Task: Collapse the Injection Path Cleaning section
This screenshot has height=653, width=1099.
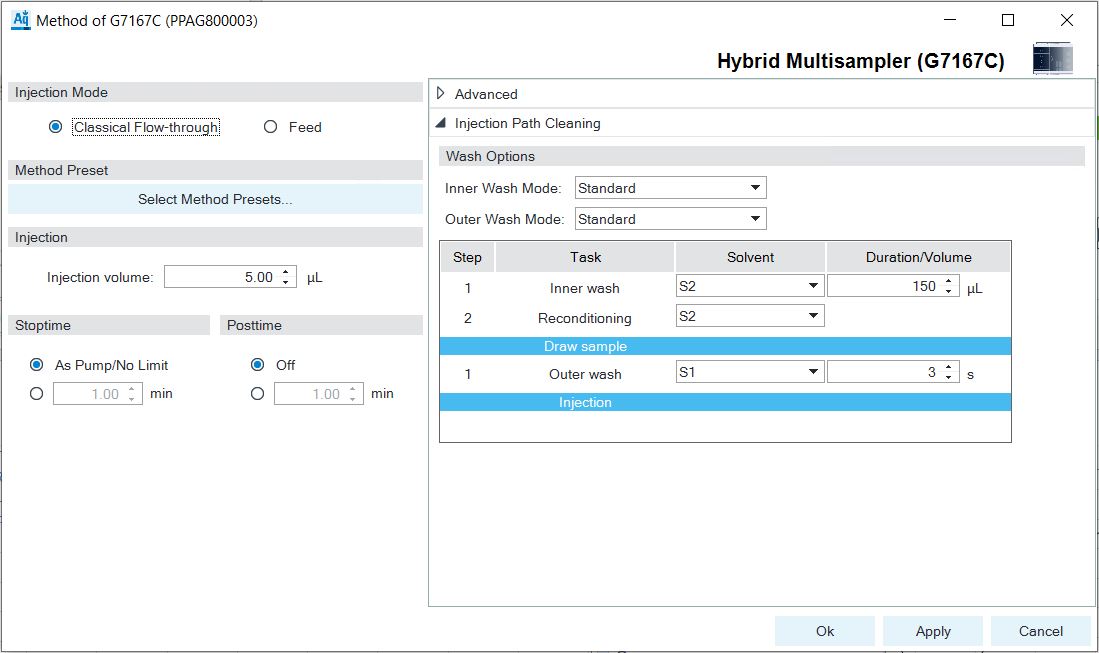Action: [x=441, y=123]
